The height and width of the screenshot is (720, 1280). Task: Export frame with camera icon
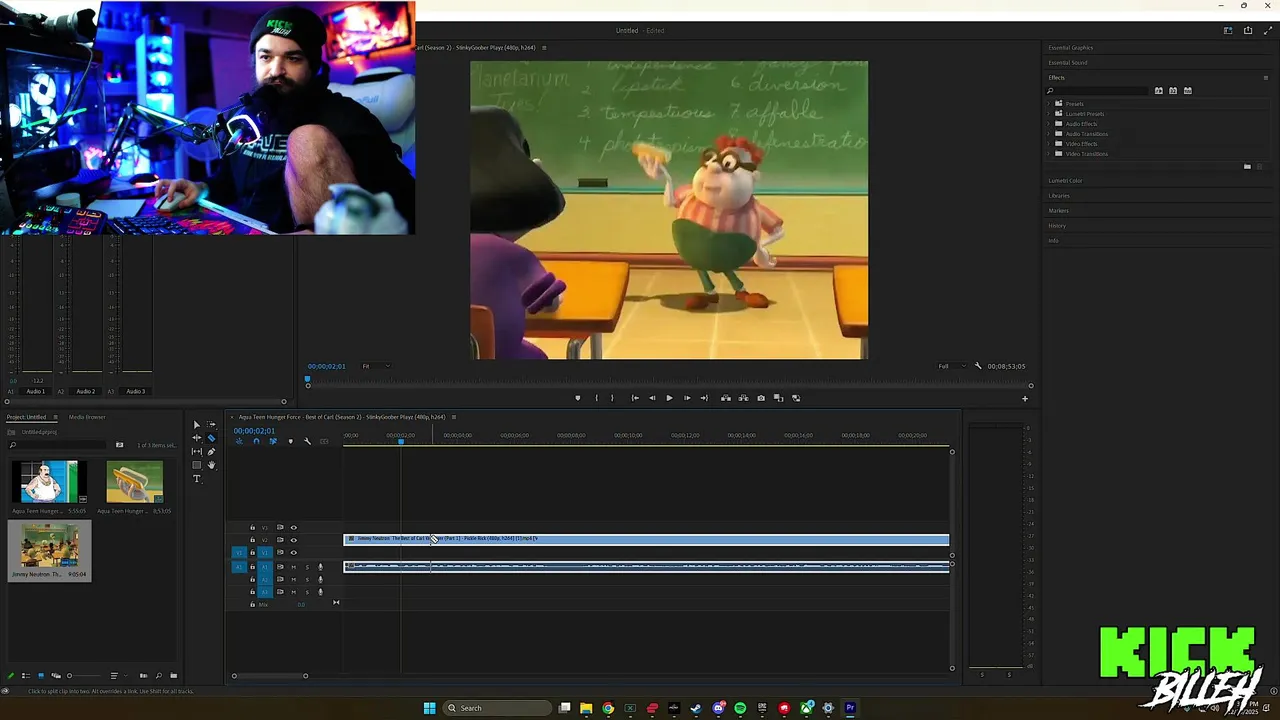[x=761, y=398]
